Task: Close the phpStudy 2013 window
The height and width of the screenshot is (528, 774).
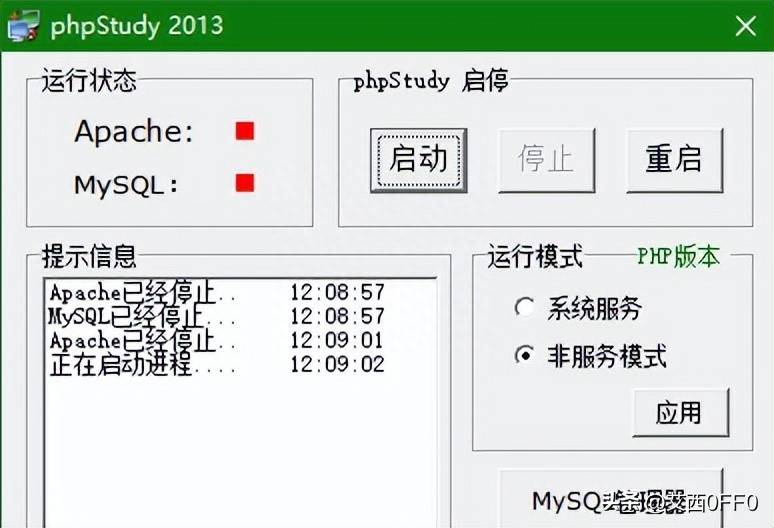Action: click(745, 26)
